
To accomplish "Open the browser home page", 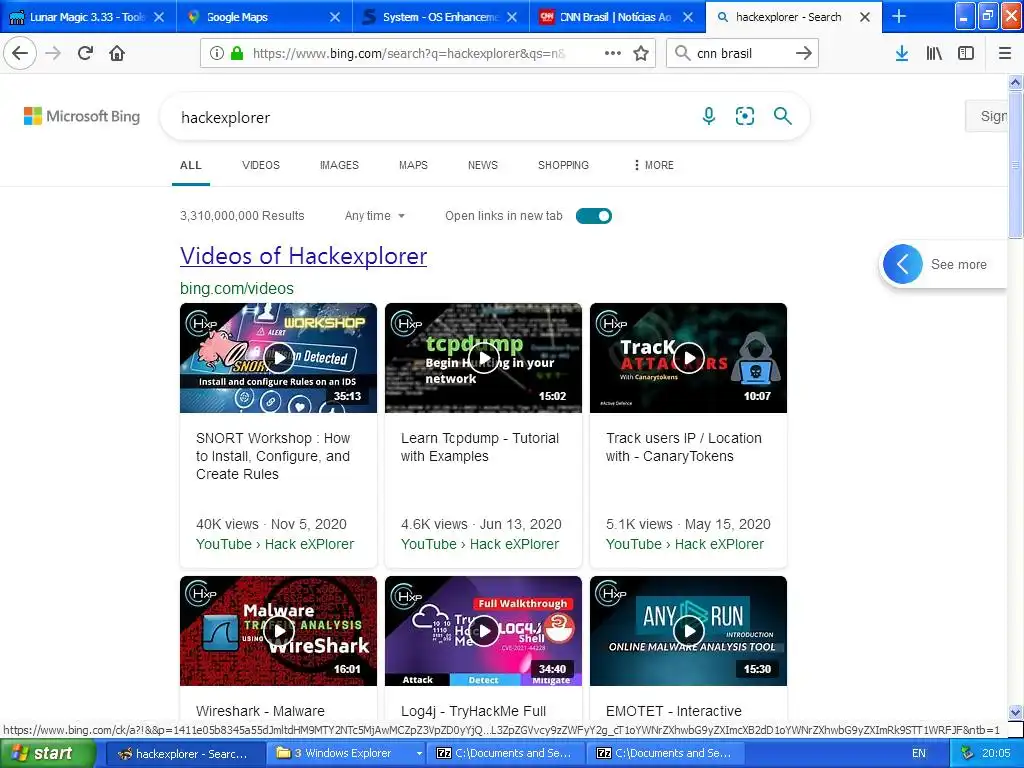I will click(x=117, y=53).
